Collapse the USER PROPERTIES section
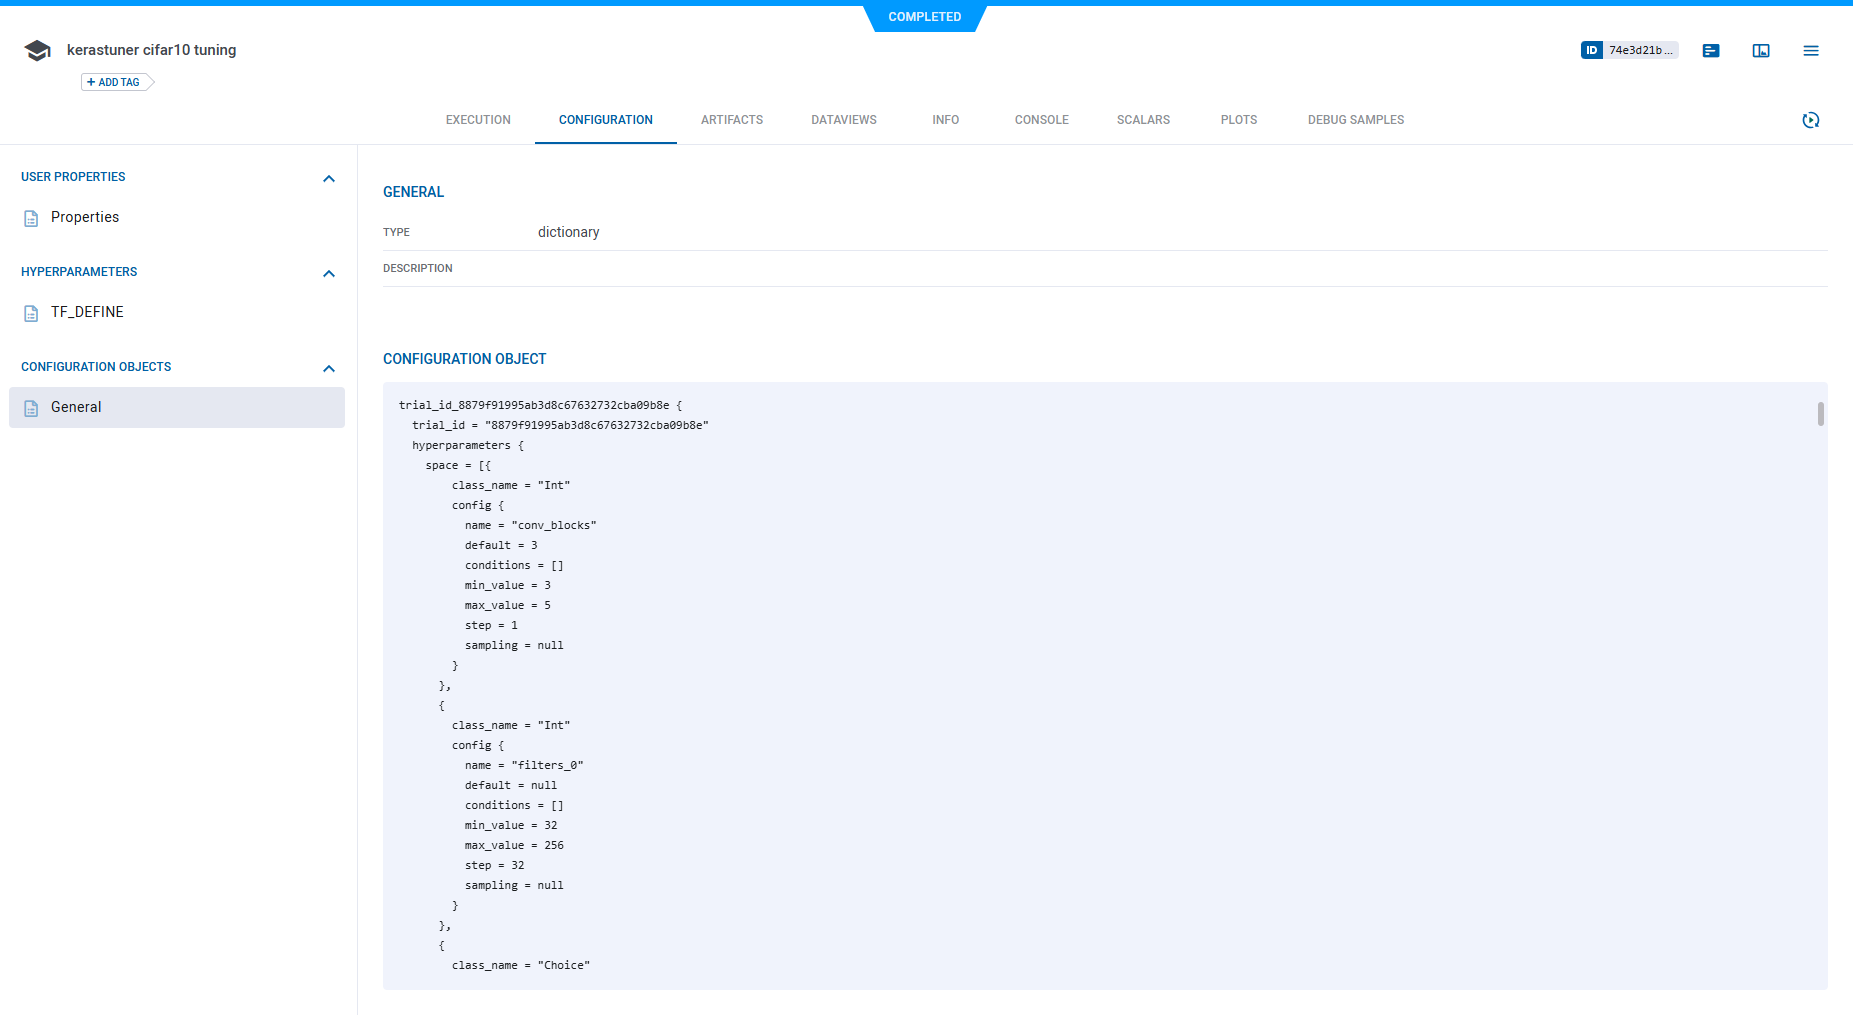Viewport: 1853px width, 1016px height. [x=329, y=178]
